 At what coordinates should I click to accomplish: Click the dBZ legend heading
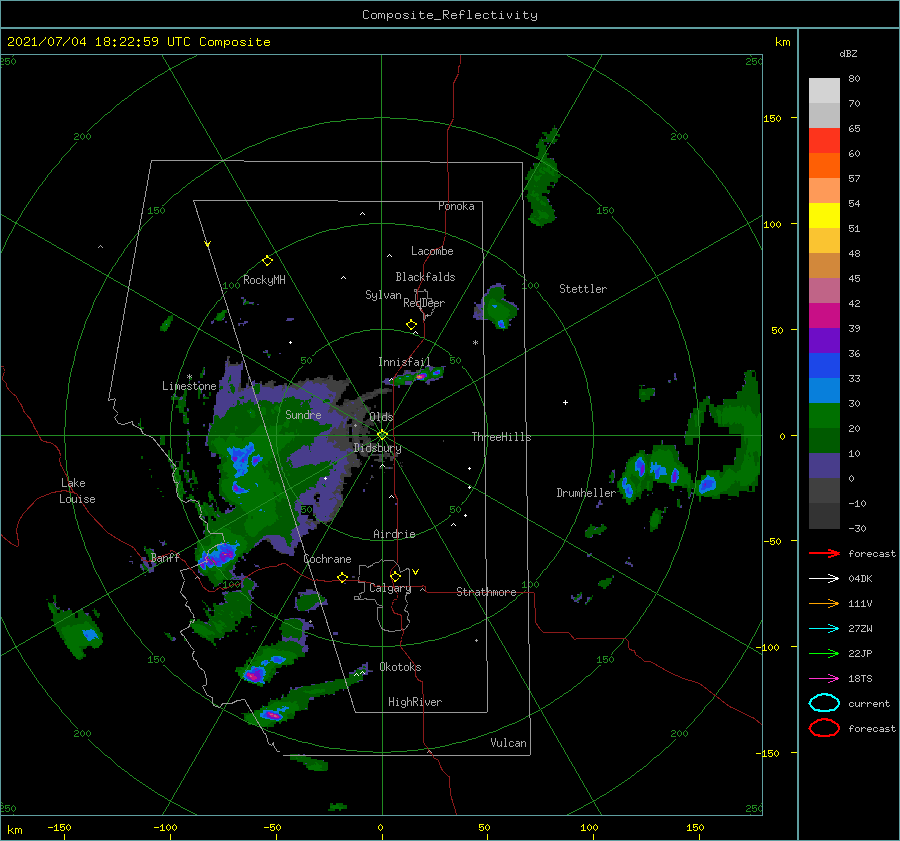[848, 53]
